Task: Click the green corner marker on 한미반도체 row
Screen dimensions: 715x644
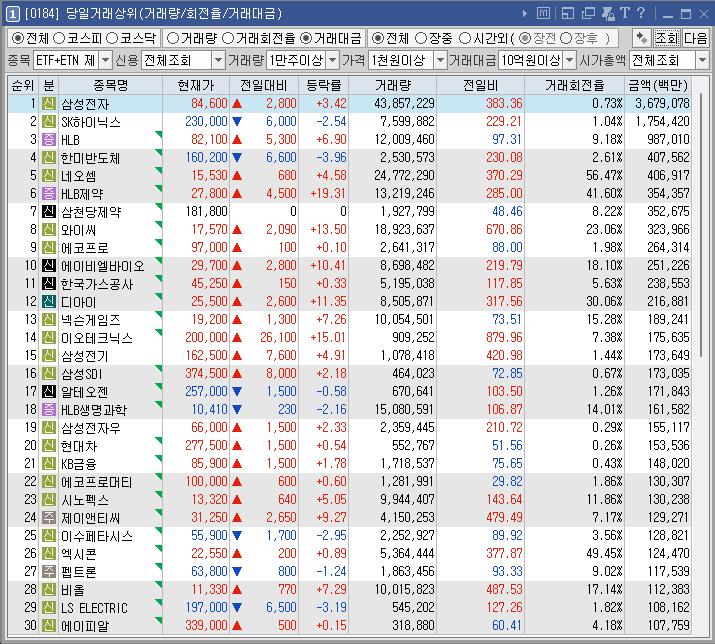Action: click(x=159, y=152)
